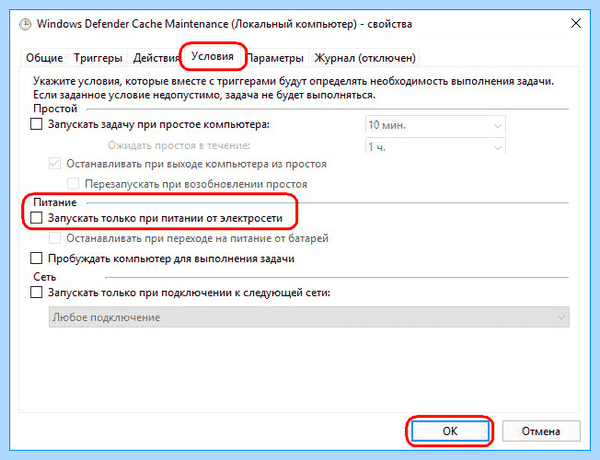Image resolution: width=600 pixels, height=460 pixels.
Task: Click the Простой section label
Action: pyautogui.click(x=55, y=109)
